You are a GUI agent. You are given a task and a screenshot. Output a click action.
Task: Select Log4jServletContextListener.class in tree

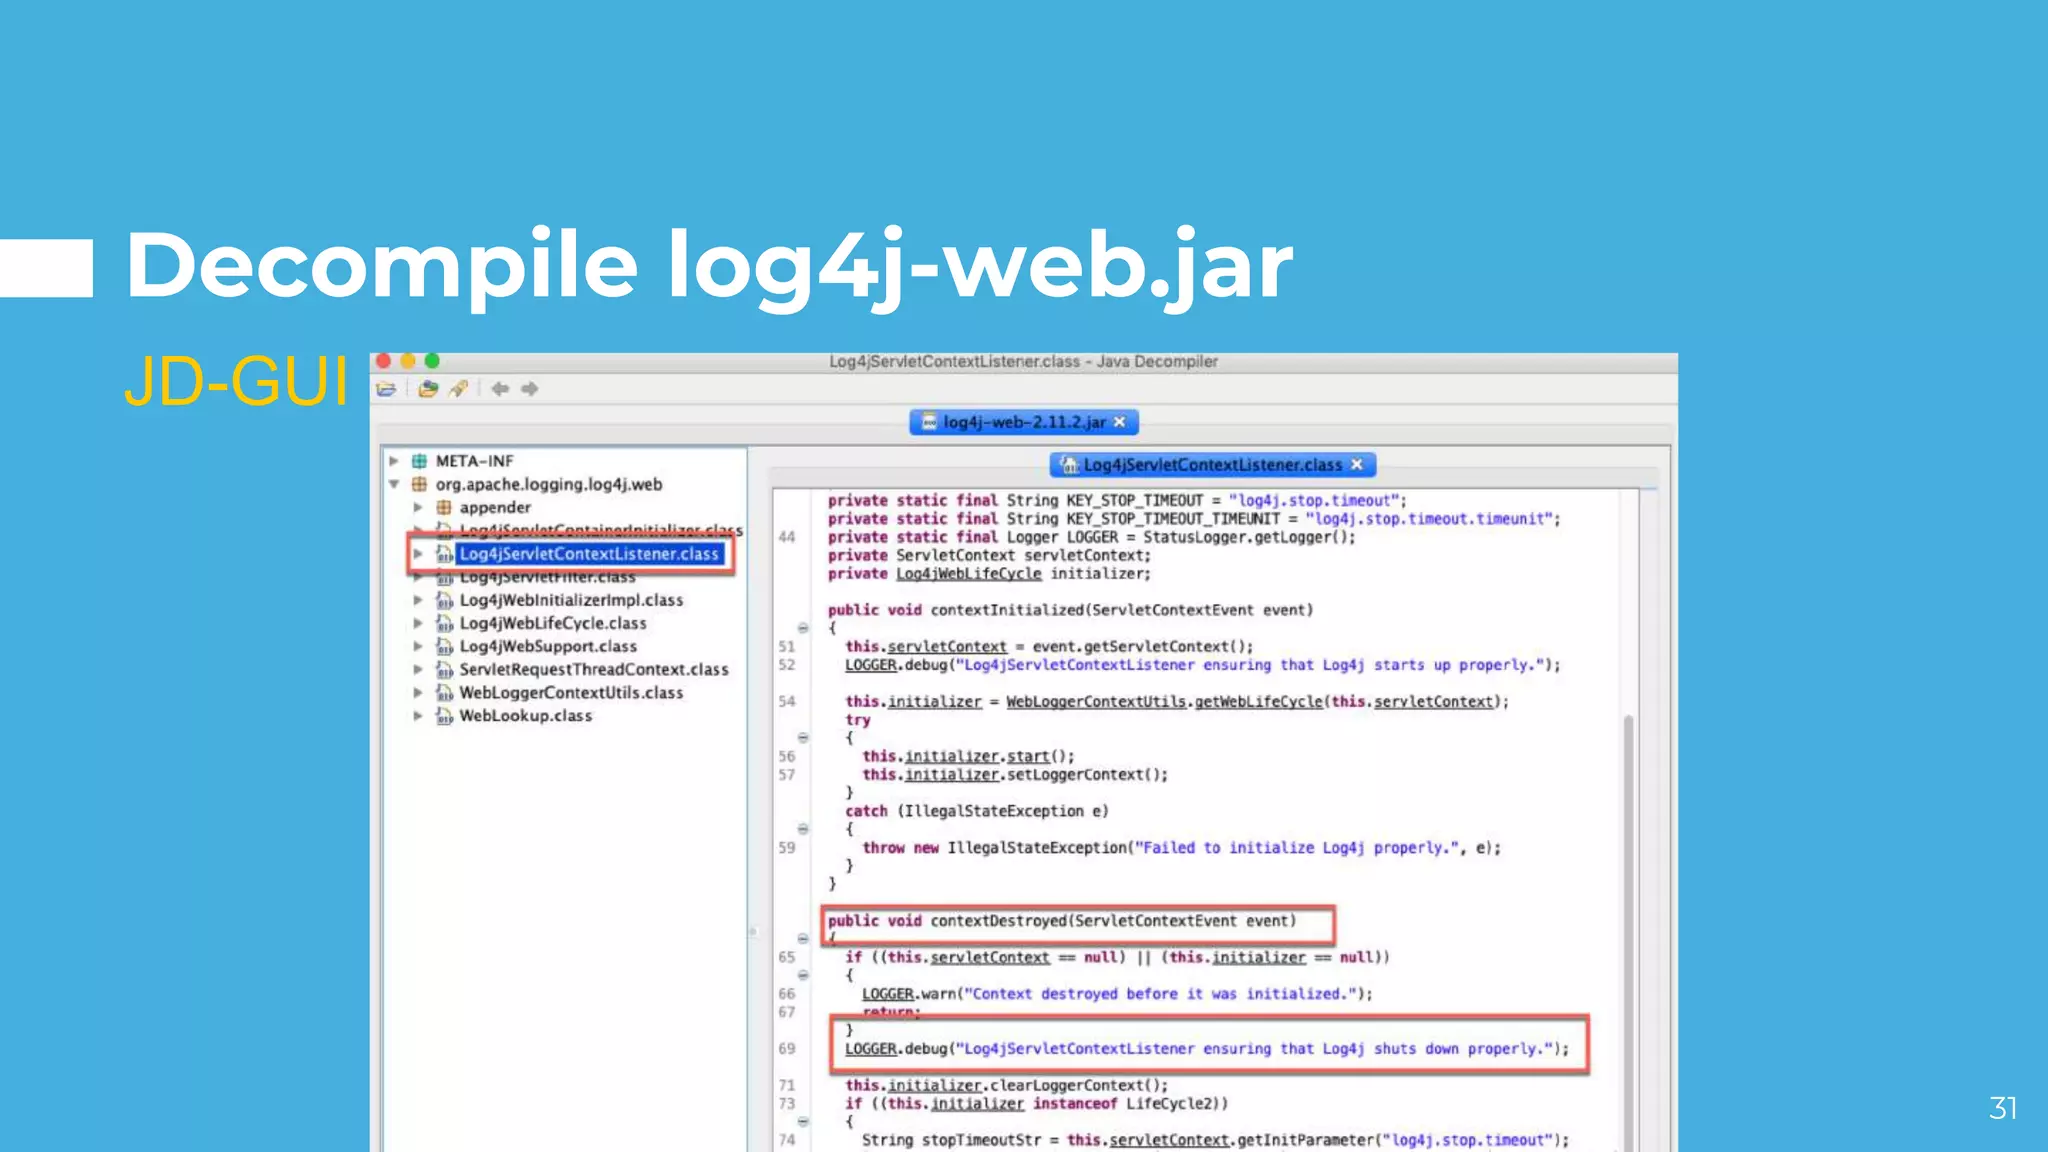pos(589,553)
